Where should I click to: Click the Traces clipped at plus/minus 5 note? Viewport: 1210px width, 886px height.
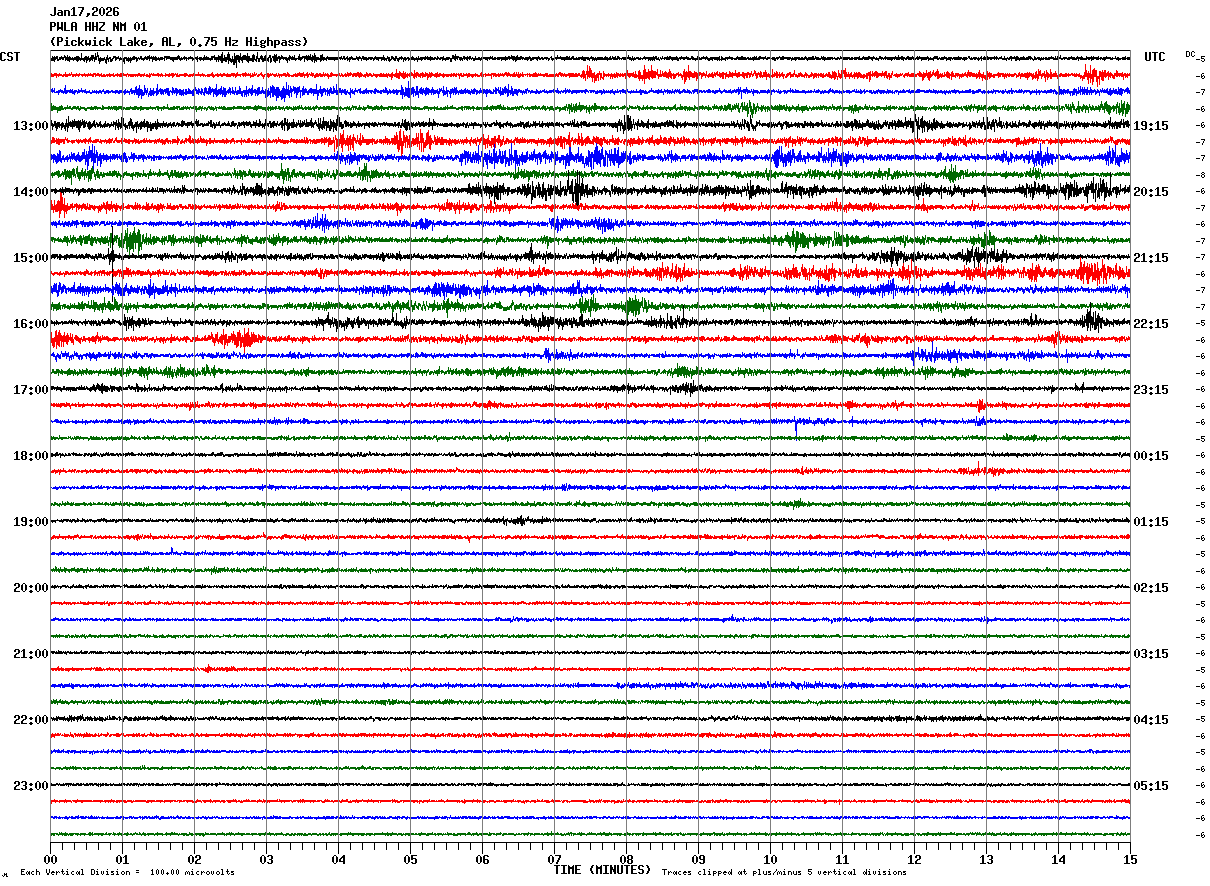tap(784, 872)
